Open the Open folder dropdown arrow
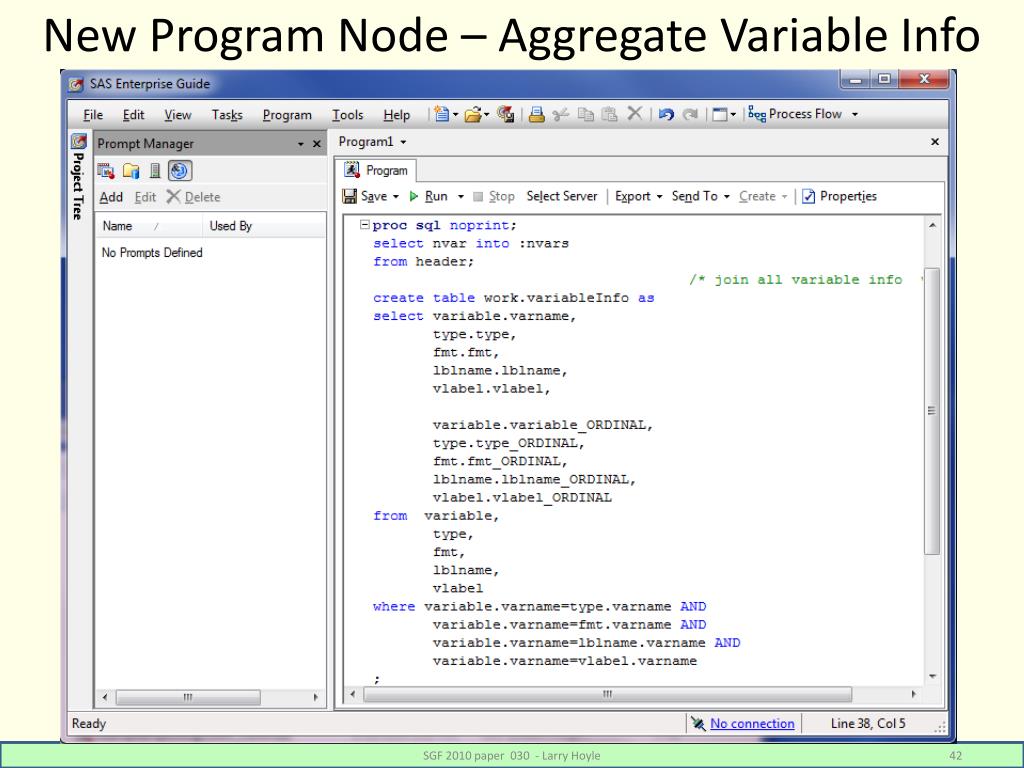 (x=487, y=115)
